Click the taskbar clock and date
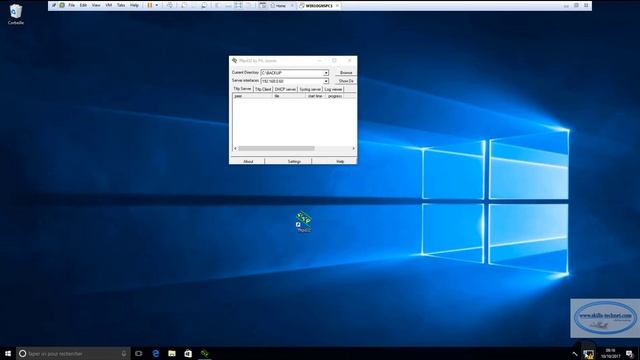The height and width of the screenshot is (360, 640). [611, 353]
